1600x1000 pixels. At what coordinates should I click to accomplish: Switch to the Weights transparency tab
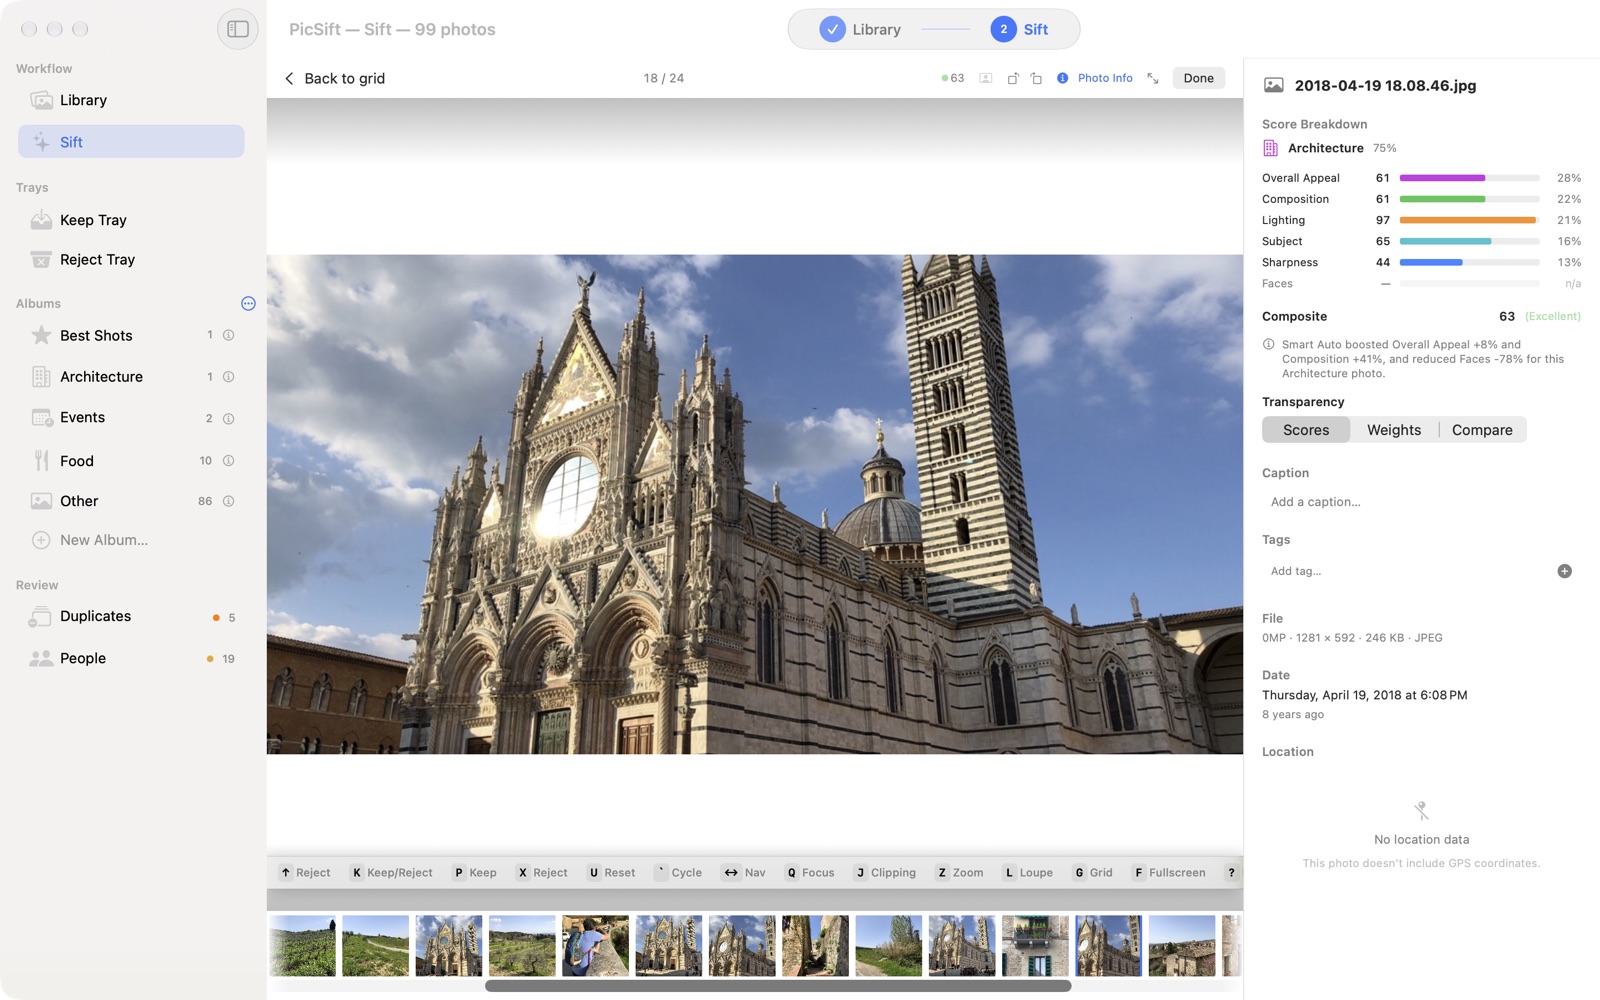click(1394, 430)
